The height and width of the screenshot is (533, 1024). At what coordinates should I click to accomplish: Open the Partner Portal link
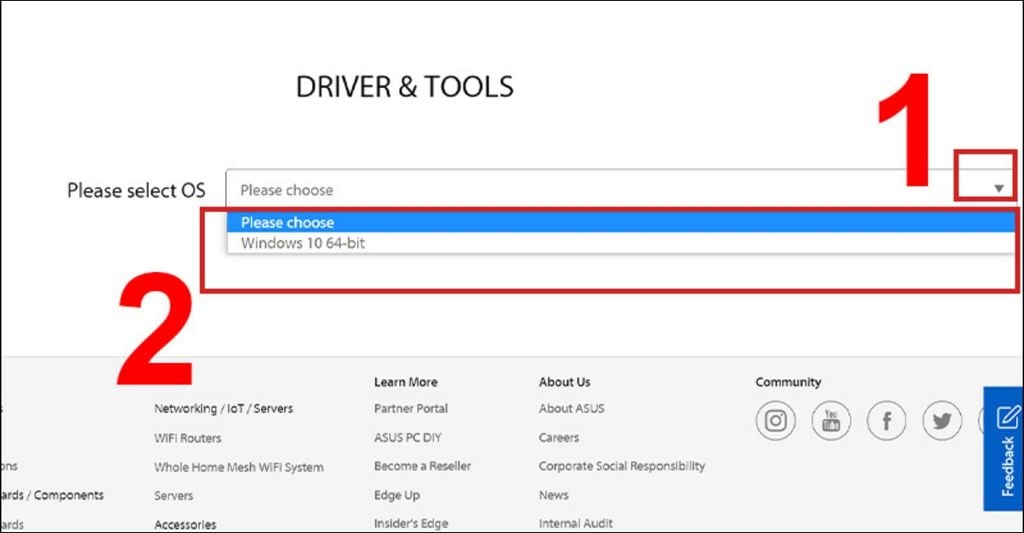click(x=410, y=408)
